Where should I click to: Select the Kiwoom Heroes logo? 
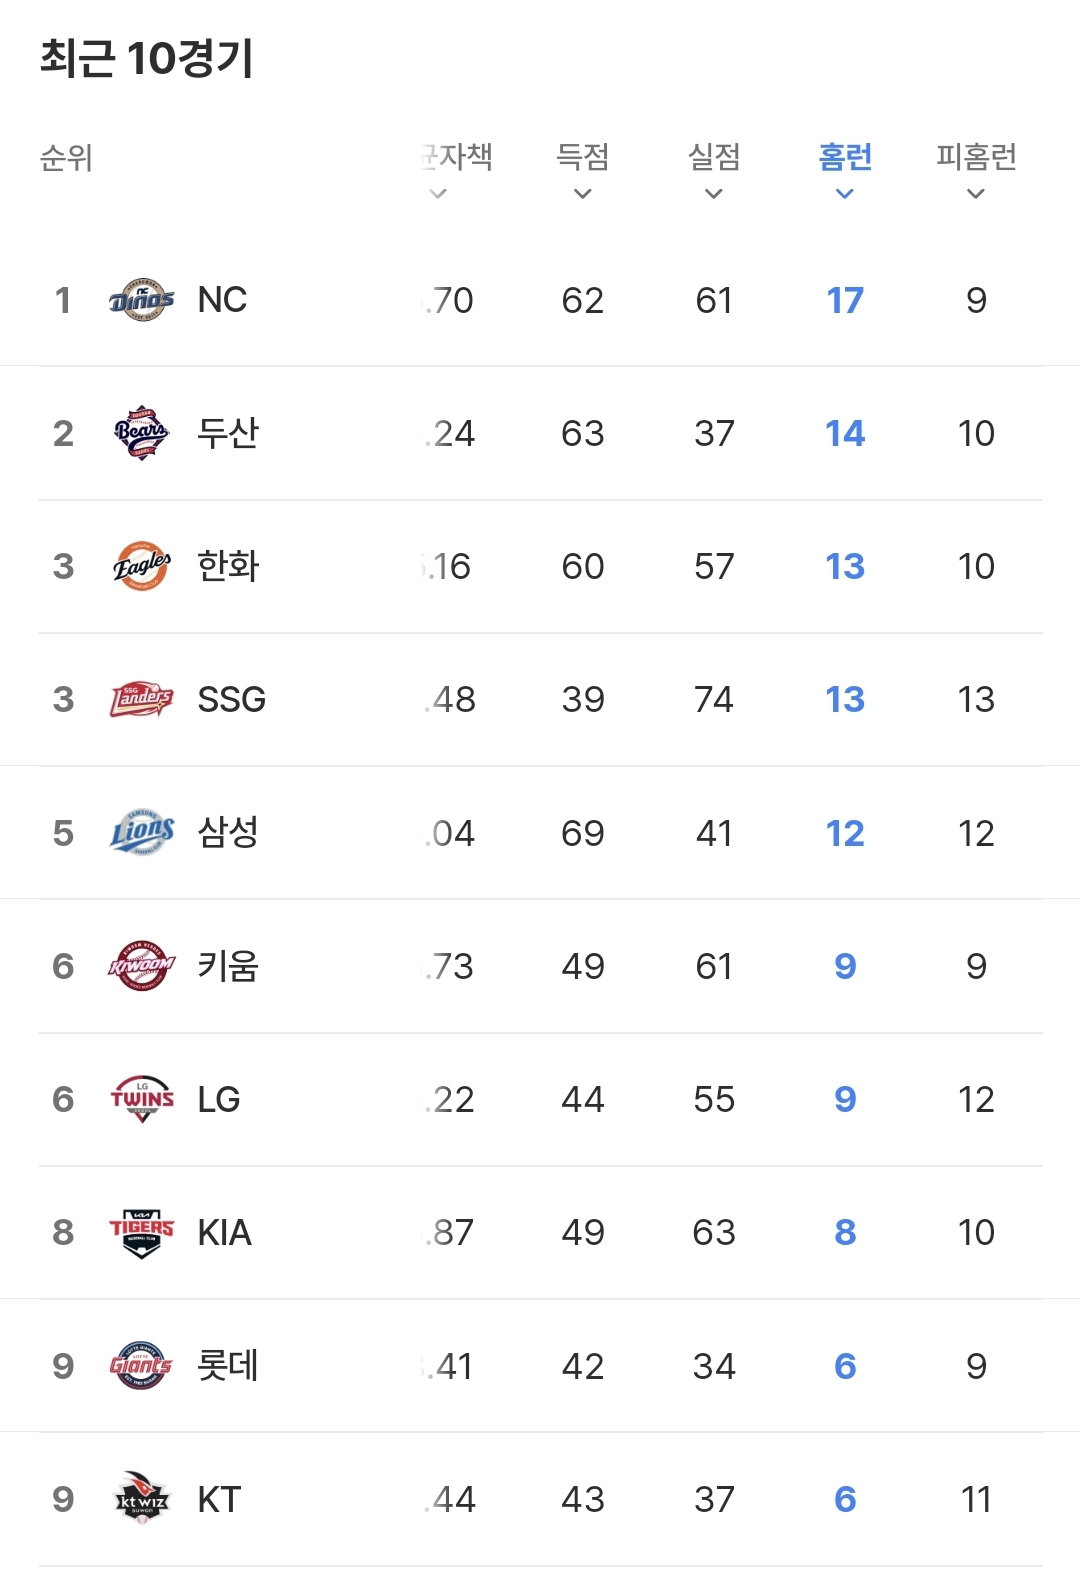point(141,966)
